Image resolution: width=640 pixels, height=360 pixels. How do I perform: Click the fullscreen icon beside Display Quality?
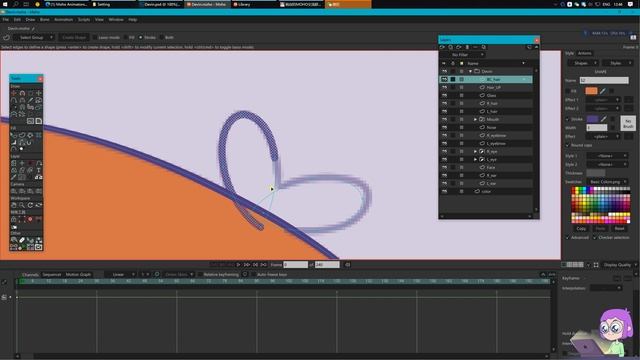(x=596, y=265)
